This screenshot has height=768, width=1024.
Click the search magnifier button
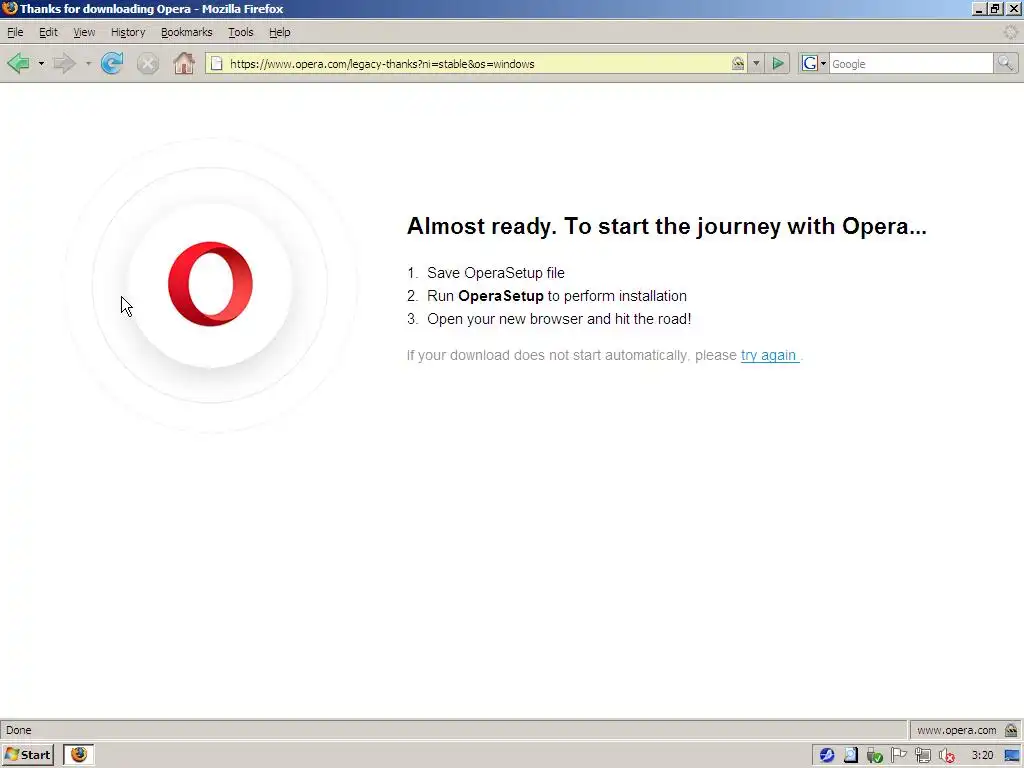tap(1005, 63)
